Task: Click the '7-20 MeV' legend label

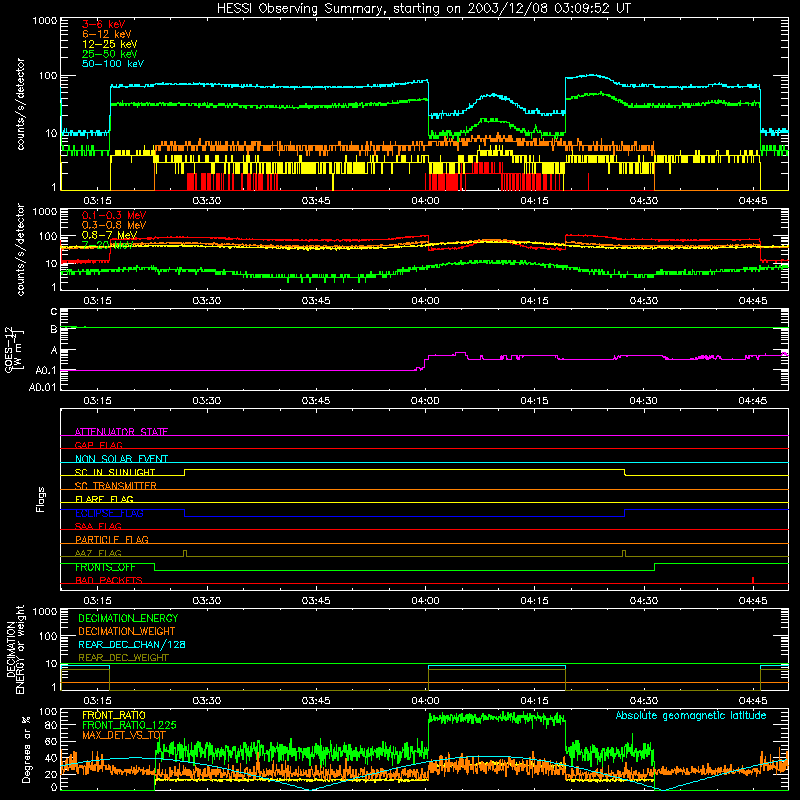Action: pyautogui.click(x=107, y=245)
